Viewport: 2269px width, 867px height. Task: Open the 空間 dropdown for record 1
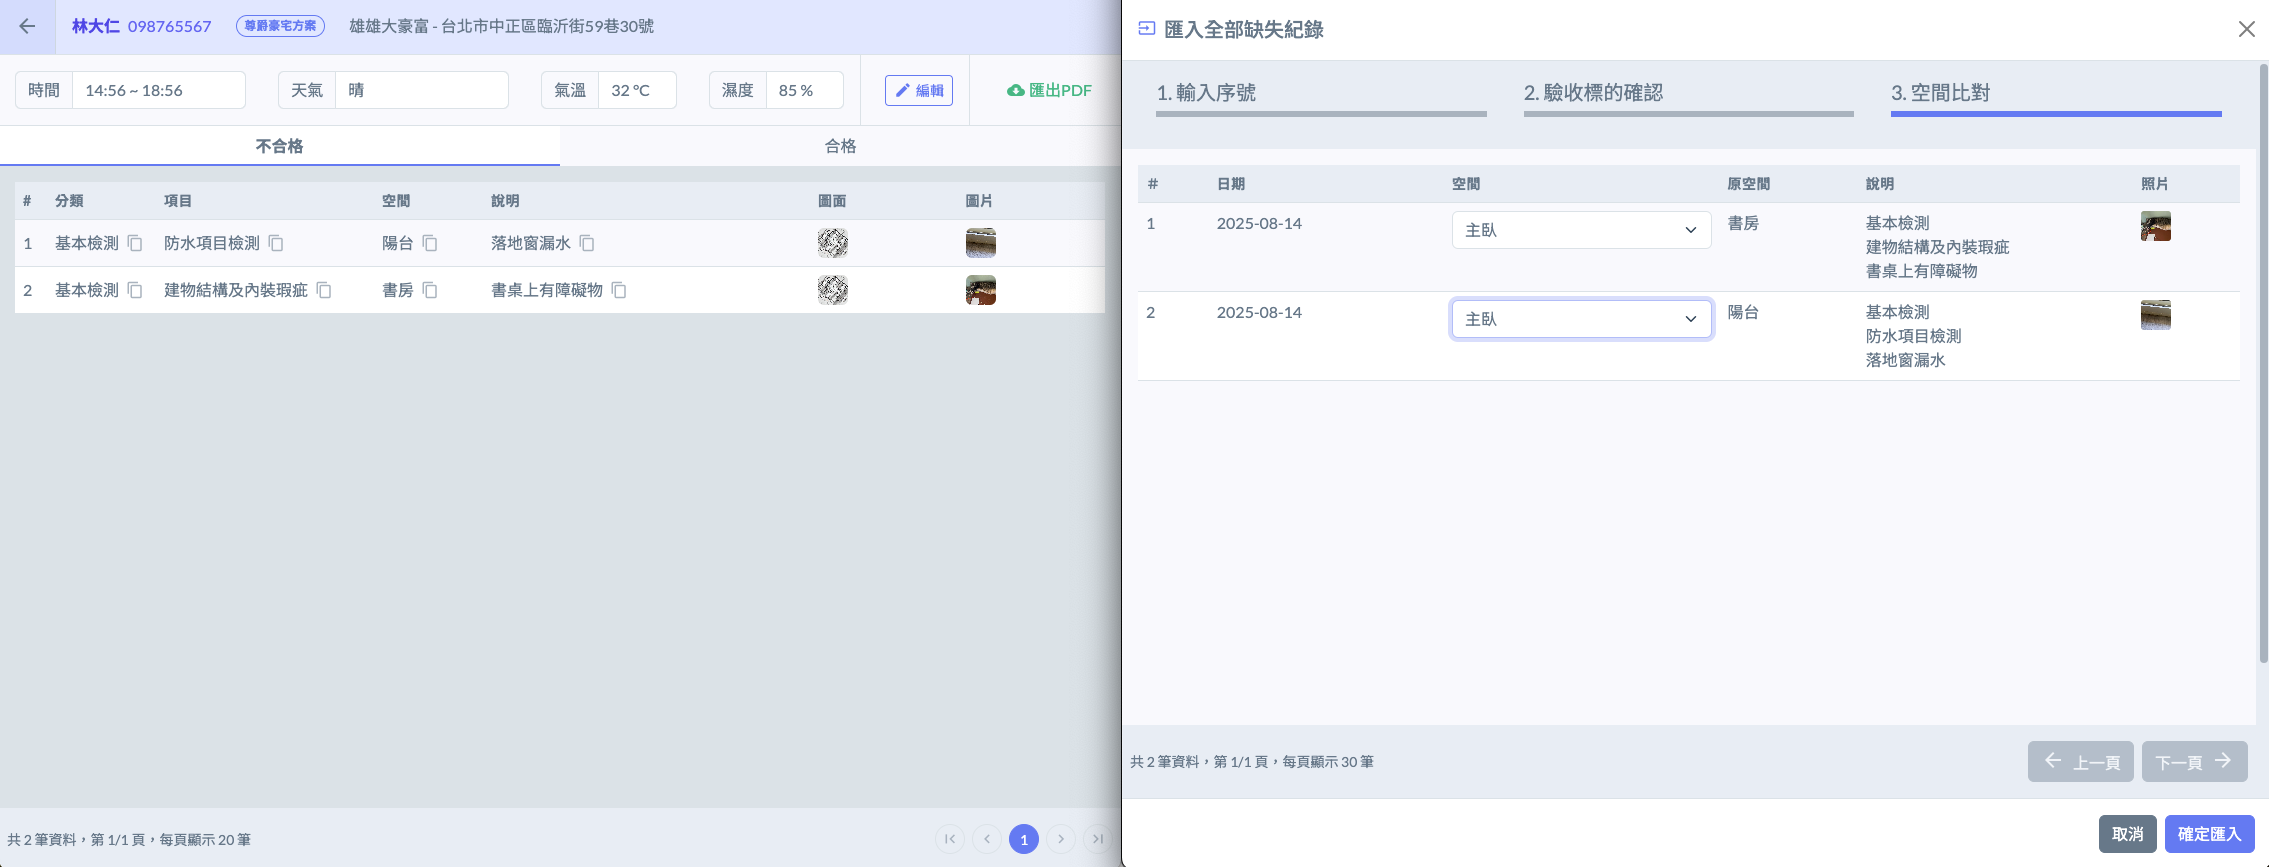(x=1580, y=230)
